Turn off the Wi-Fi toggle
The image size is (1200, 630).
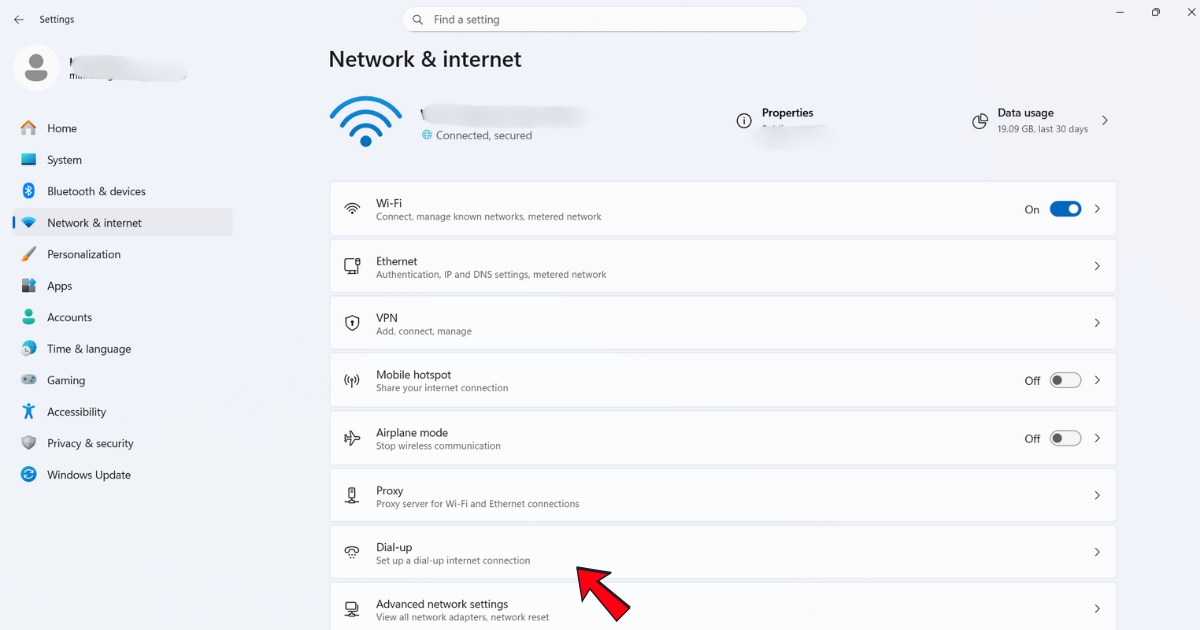[x=1065, y=209]
